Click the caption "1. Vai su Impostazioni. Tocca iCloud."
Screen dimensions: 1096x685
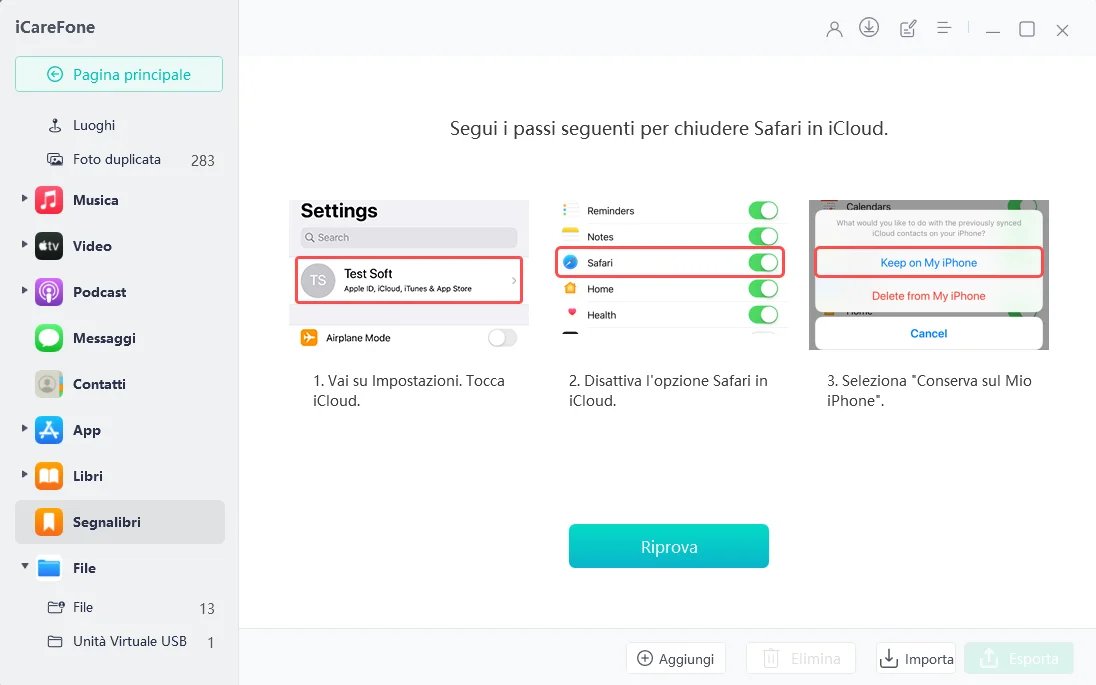(409, 391)
